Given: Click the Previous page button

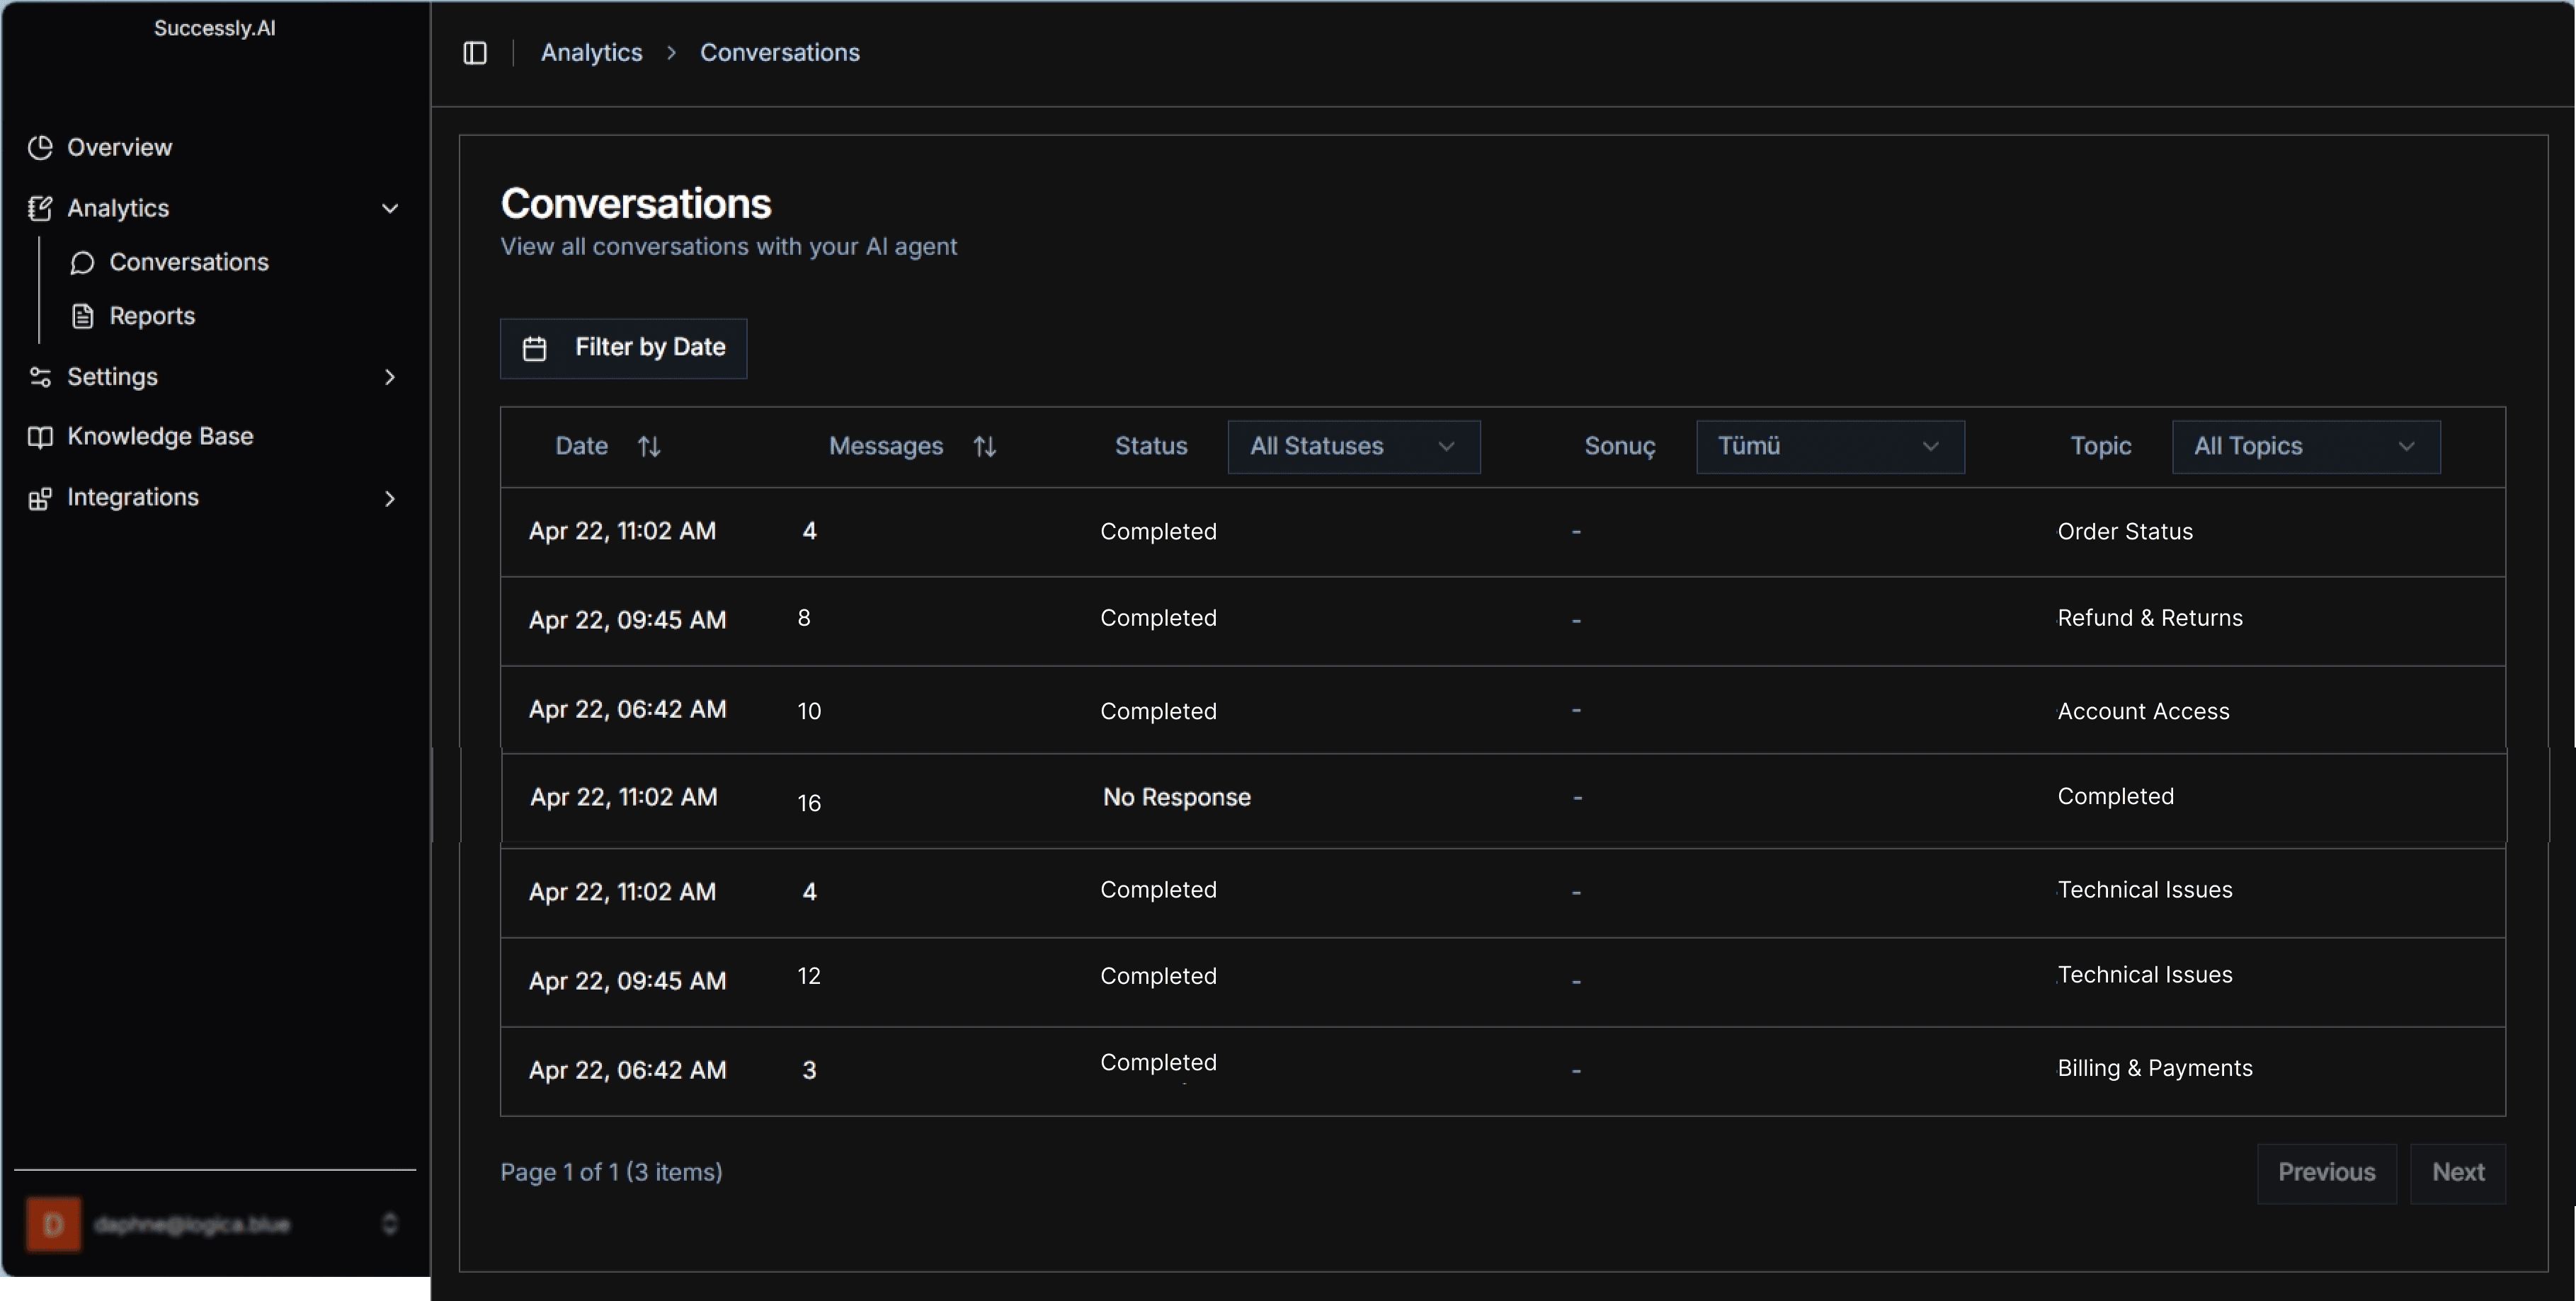Looking at the screenshot, I should coord(2326,1173).
